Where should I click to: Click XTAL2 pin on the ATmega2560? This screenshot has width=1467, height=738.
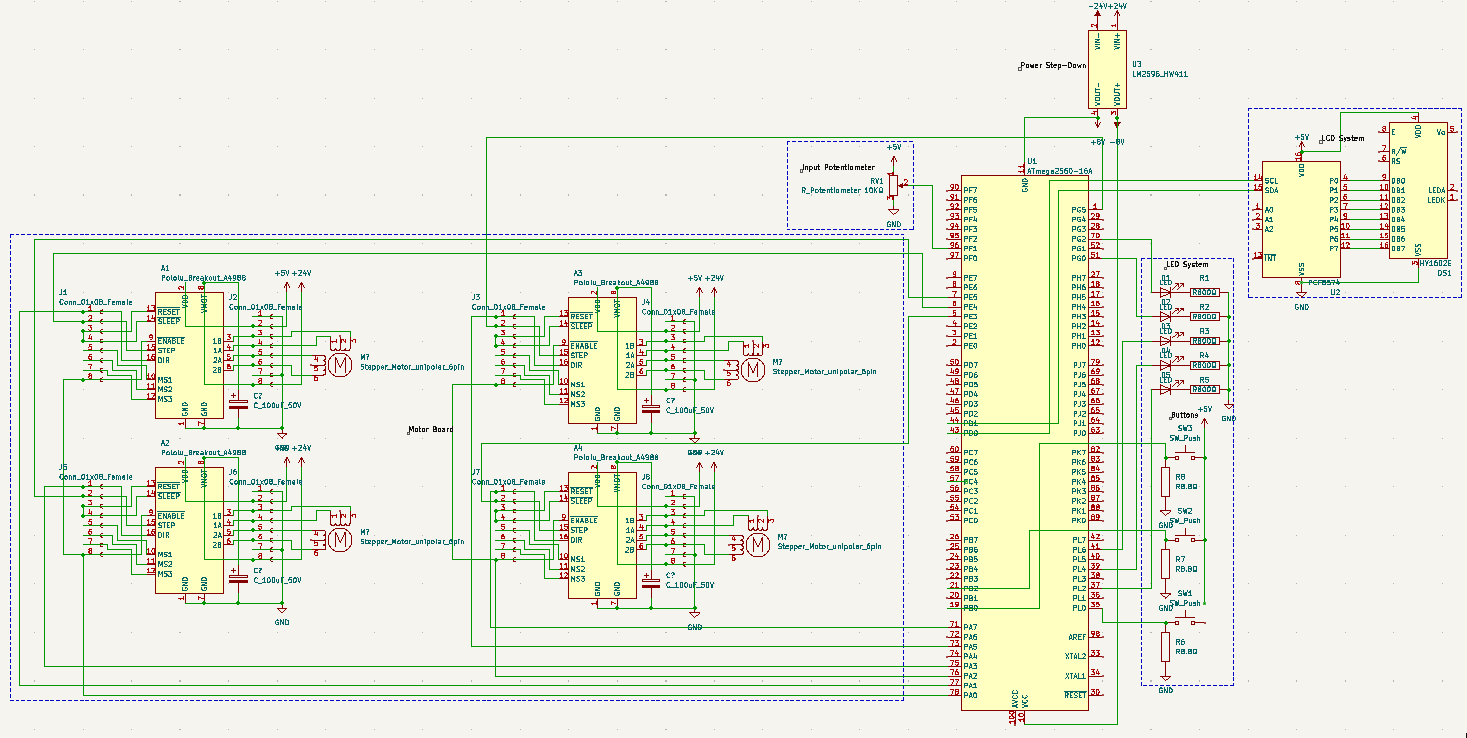tap(1075, 656)
